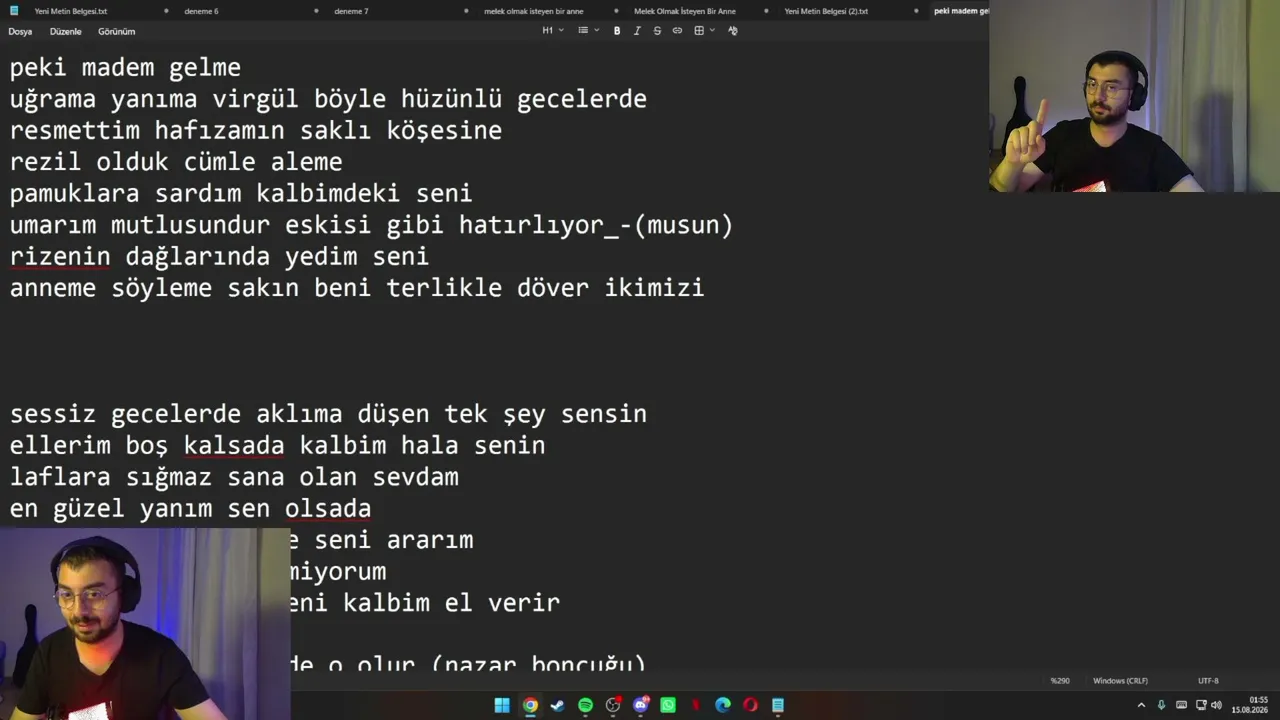The width and height of the screenshot is (1280, 720).
Task: Click the line starting 'sessiz gecelerde aklıma'
Action: pyautogui.click(x=328, y=414)
